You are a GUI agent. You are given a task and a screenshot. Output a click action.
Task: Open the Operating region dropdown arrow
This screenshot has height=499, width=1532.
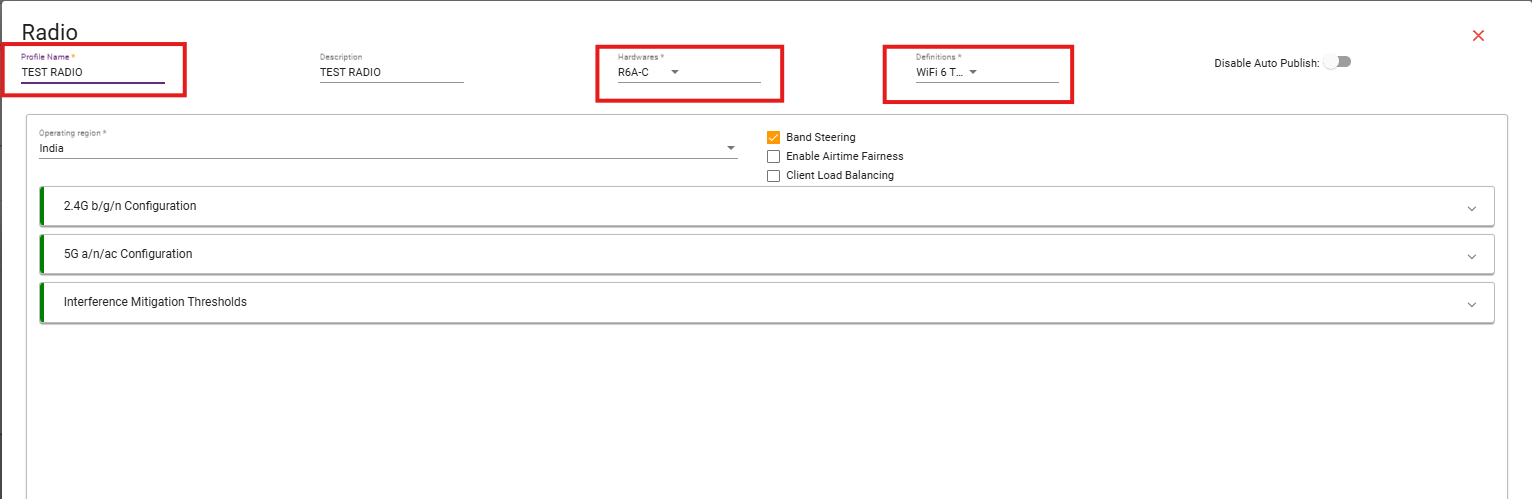(x=730, y=149)
